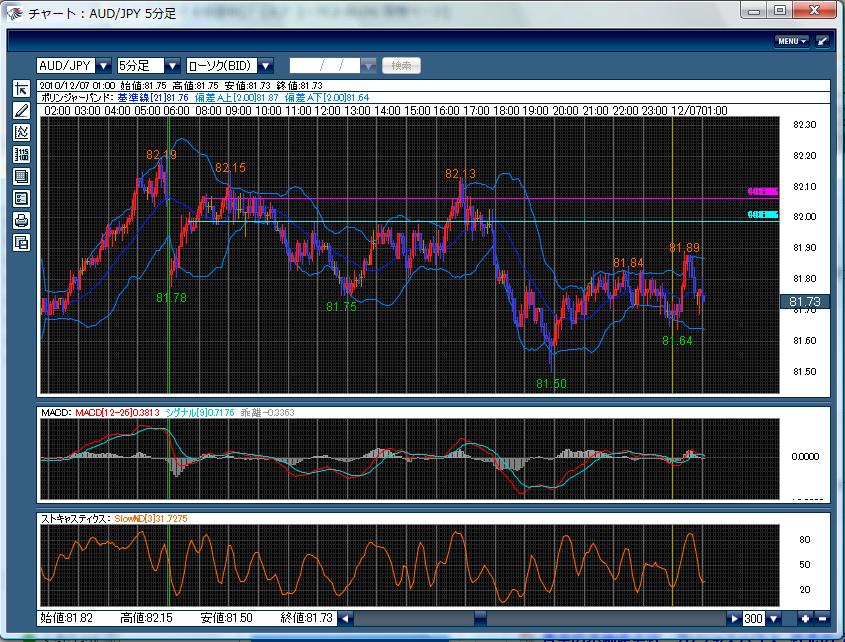Screen dimensions: 845x642
Task: Click the app icon in title bar
Action: point(15,13)
